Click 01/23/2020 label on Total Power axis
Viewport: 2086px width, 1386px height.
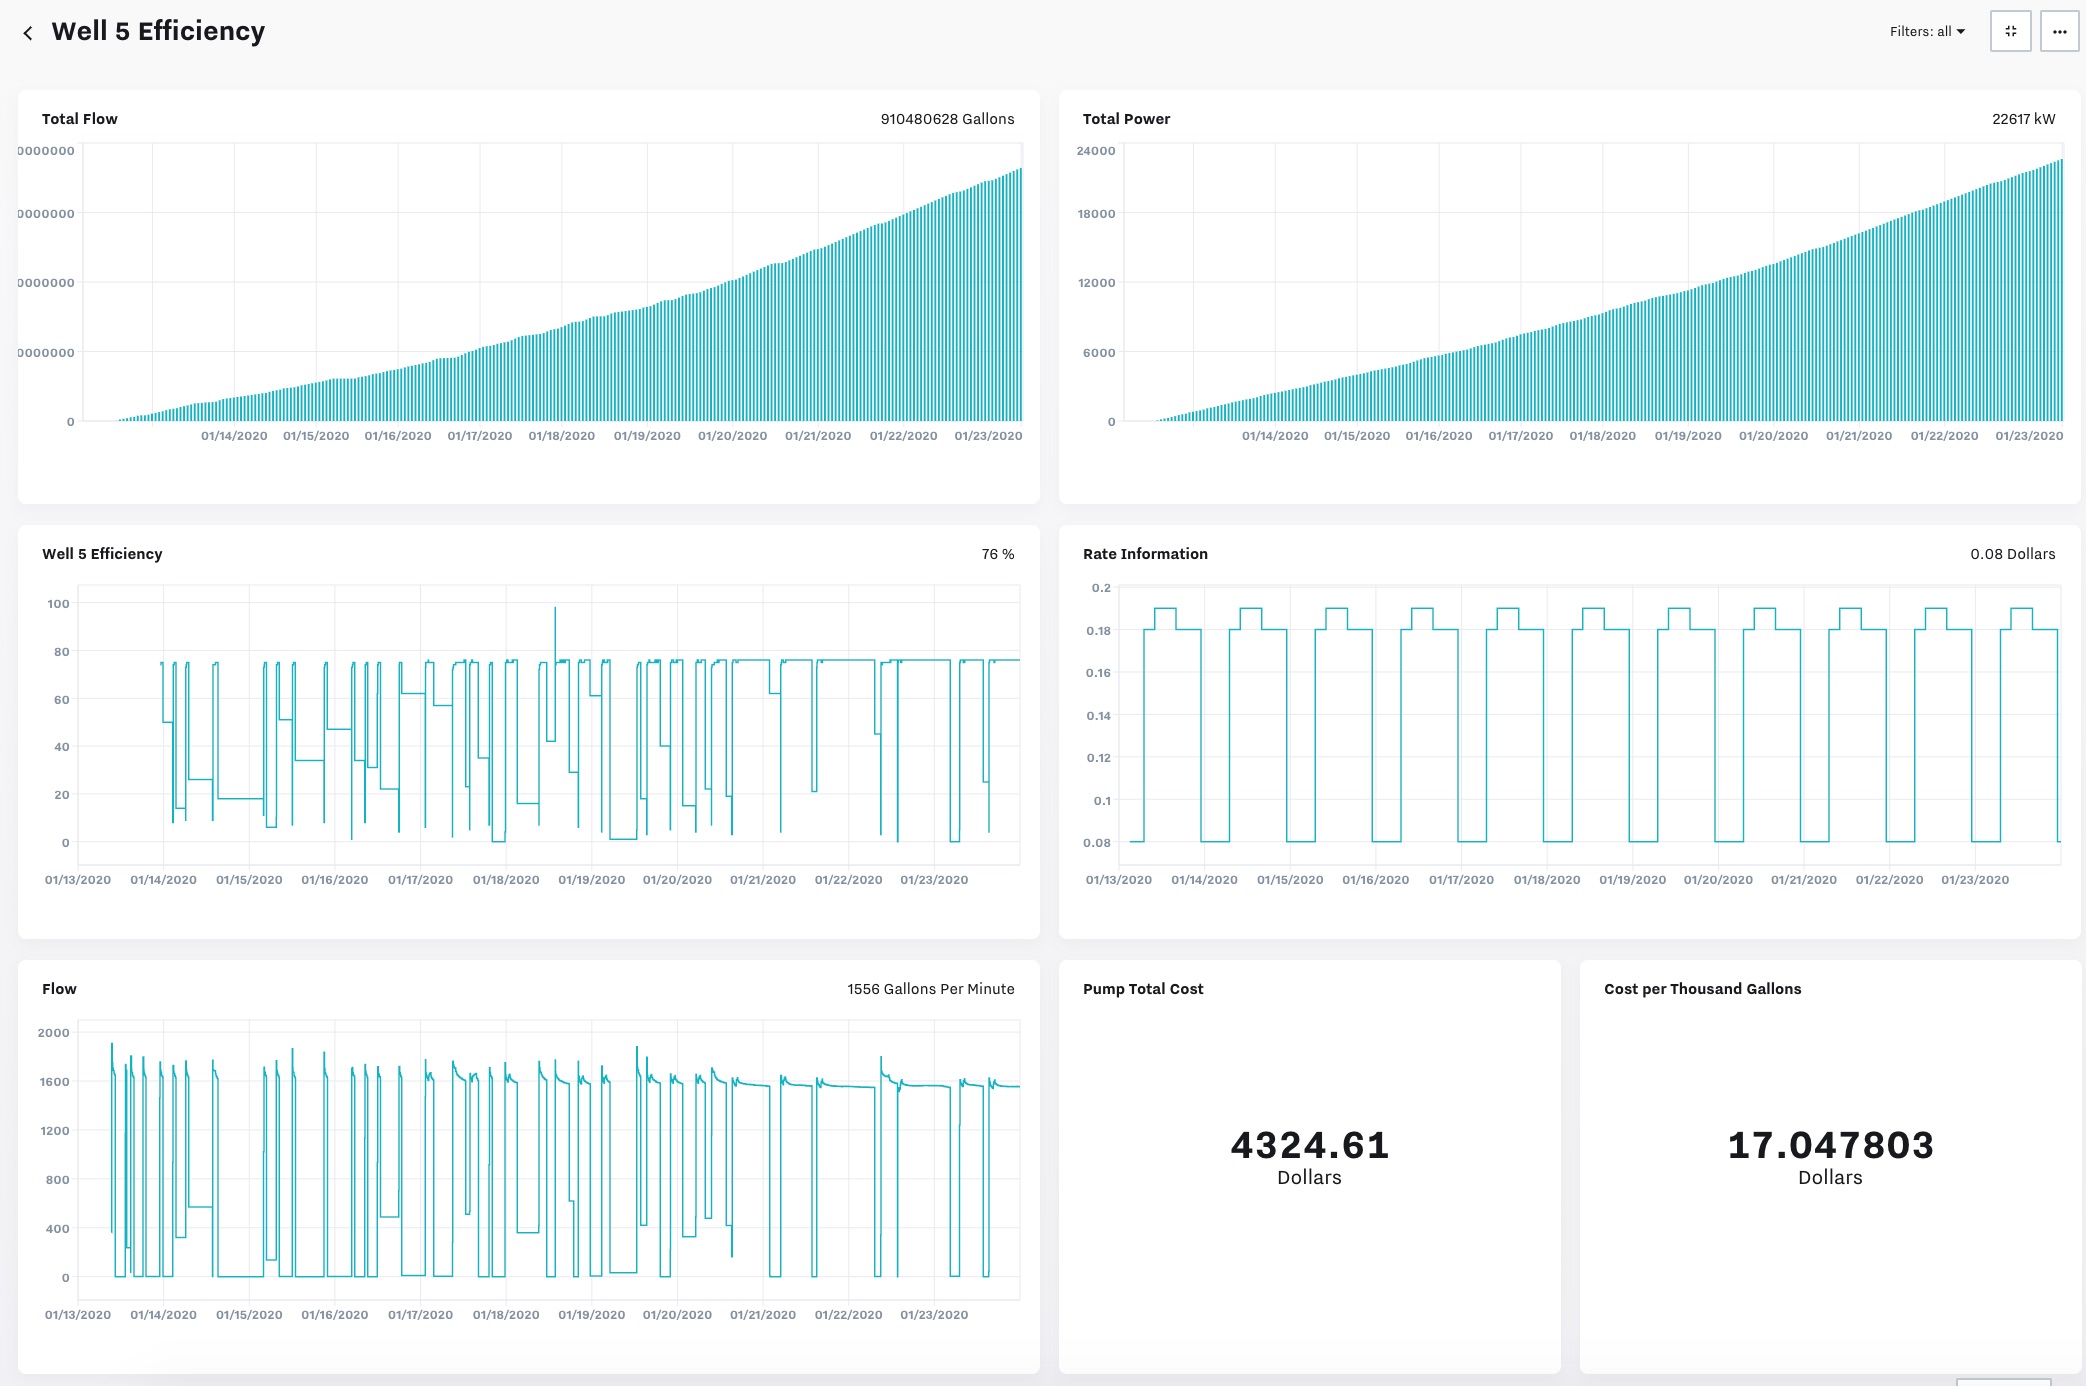[x=2029, y=435]
